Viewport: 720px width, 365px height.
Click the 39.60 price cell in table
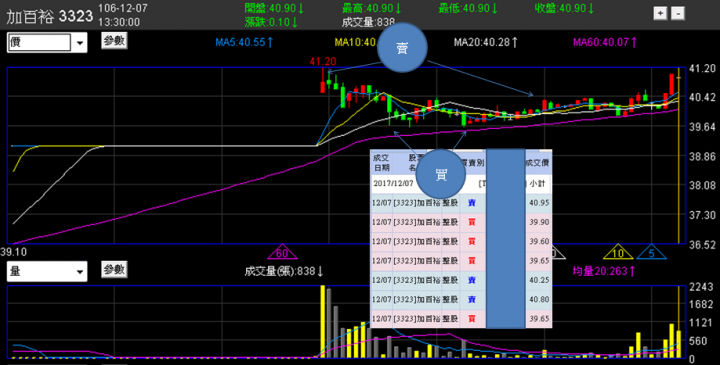point(539,241)
